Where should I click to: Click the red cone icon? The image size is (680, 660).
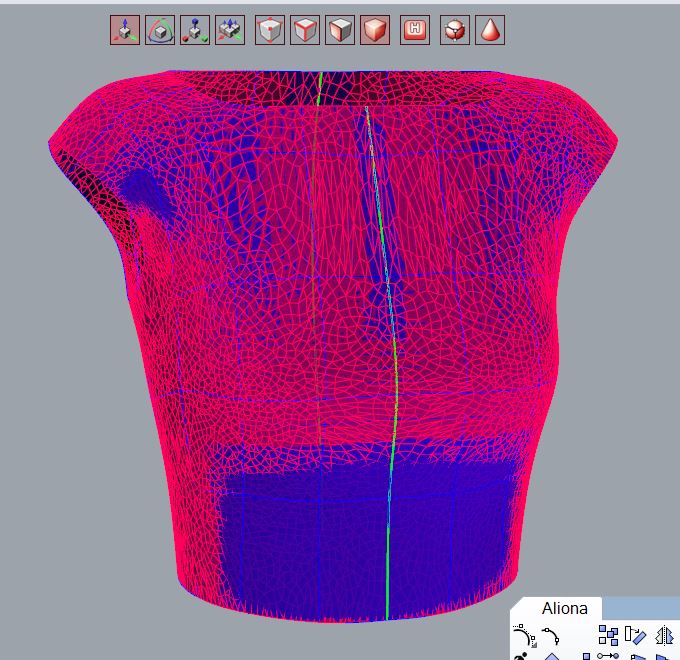tap(490, 30)
